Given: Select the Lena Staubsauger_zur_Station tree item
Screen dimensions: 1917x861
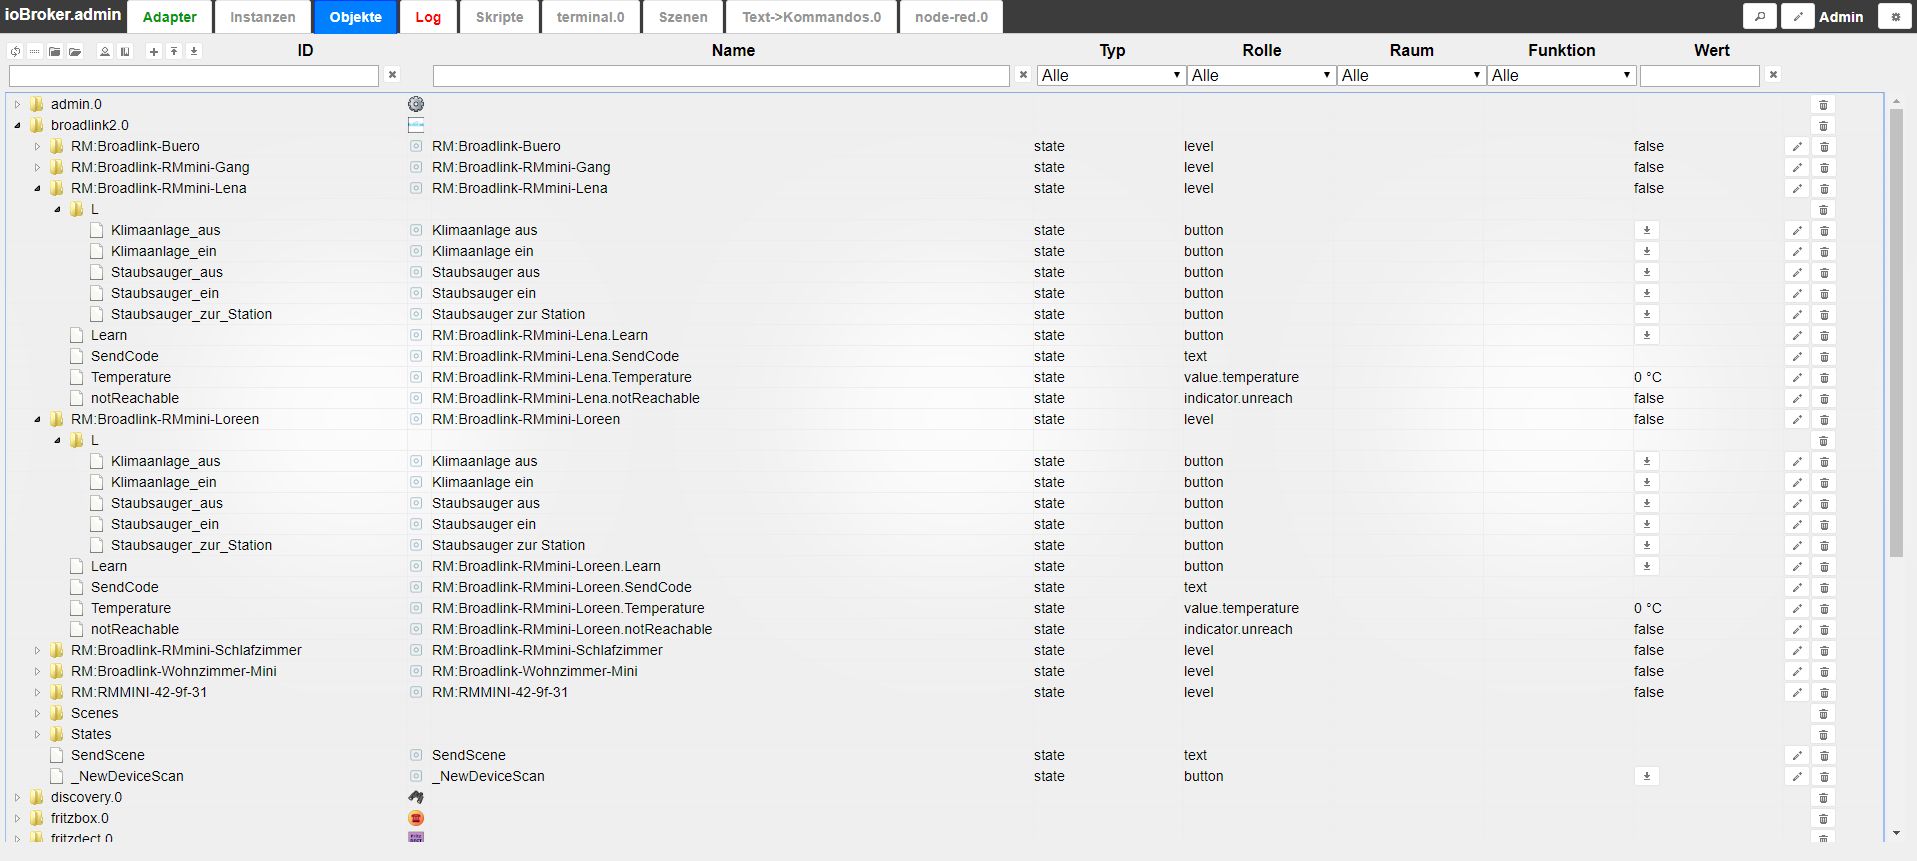Looking at the screenshot, I should click(x=191, y=314).
